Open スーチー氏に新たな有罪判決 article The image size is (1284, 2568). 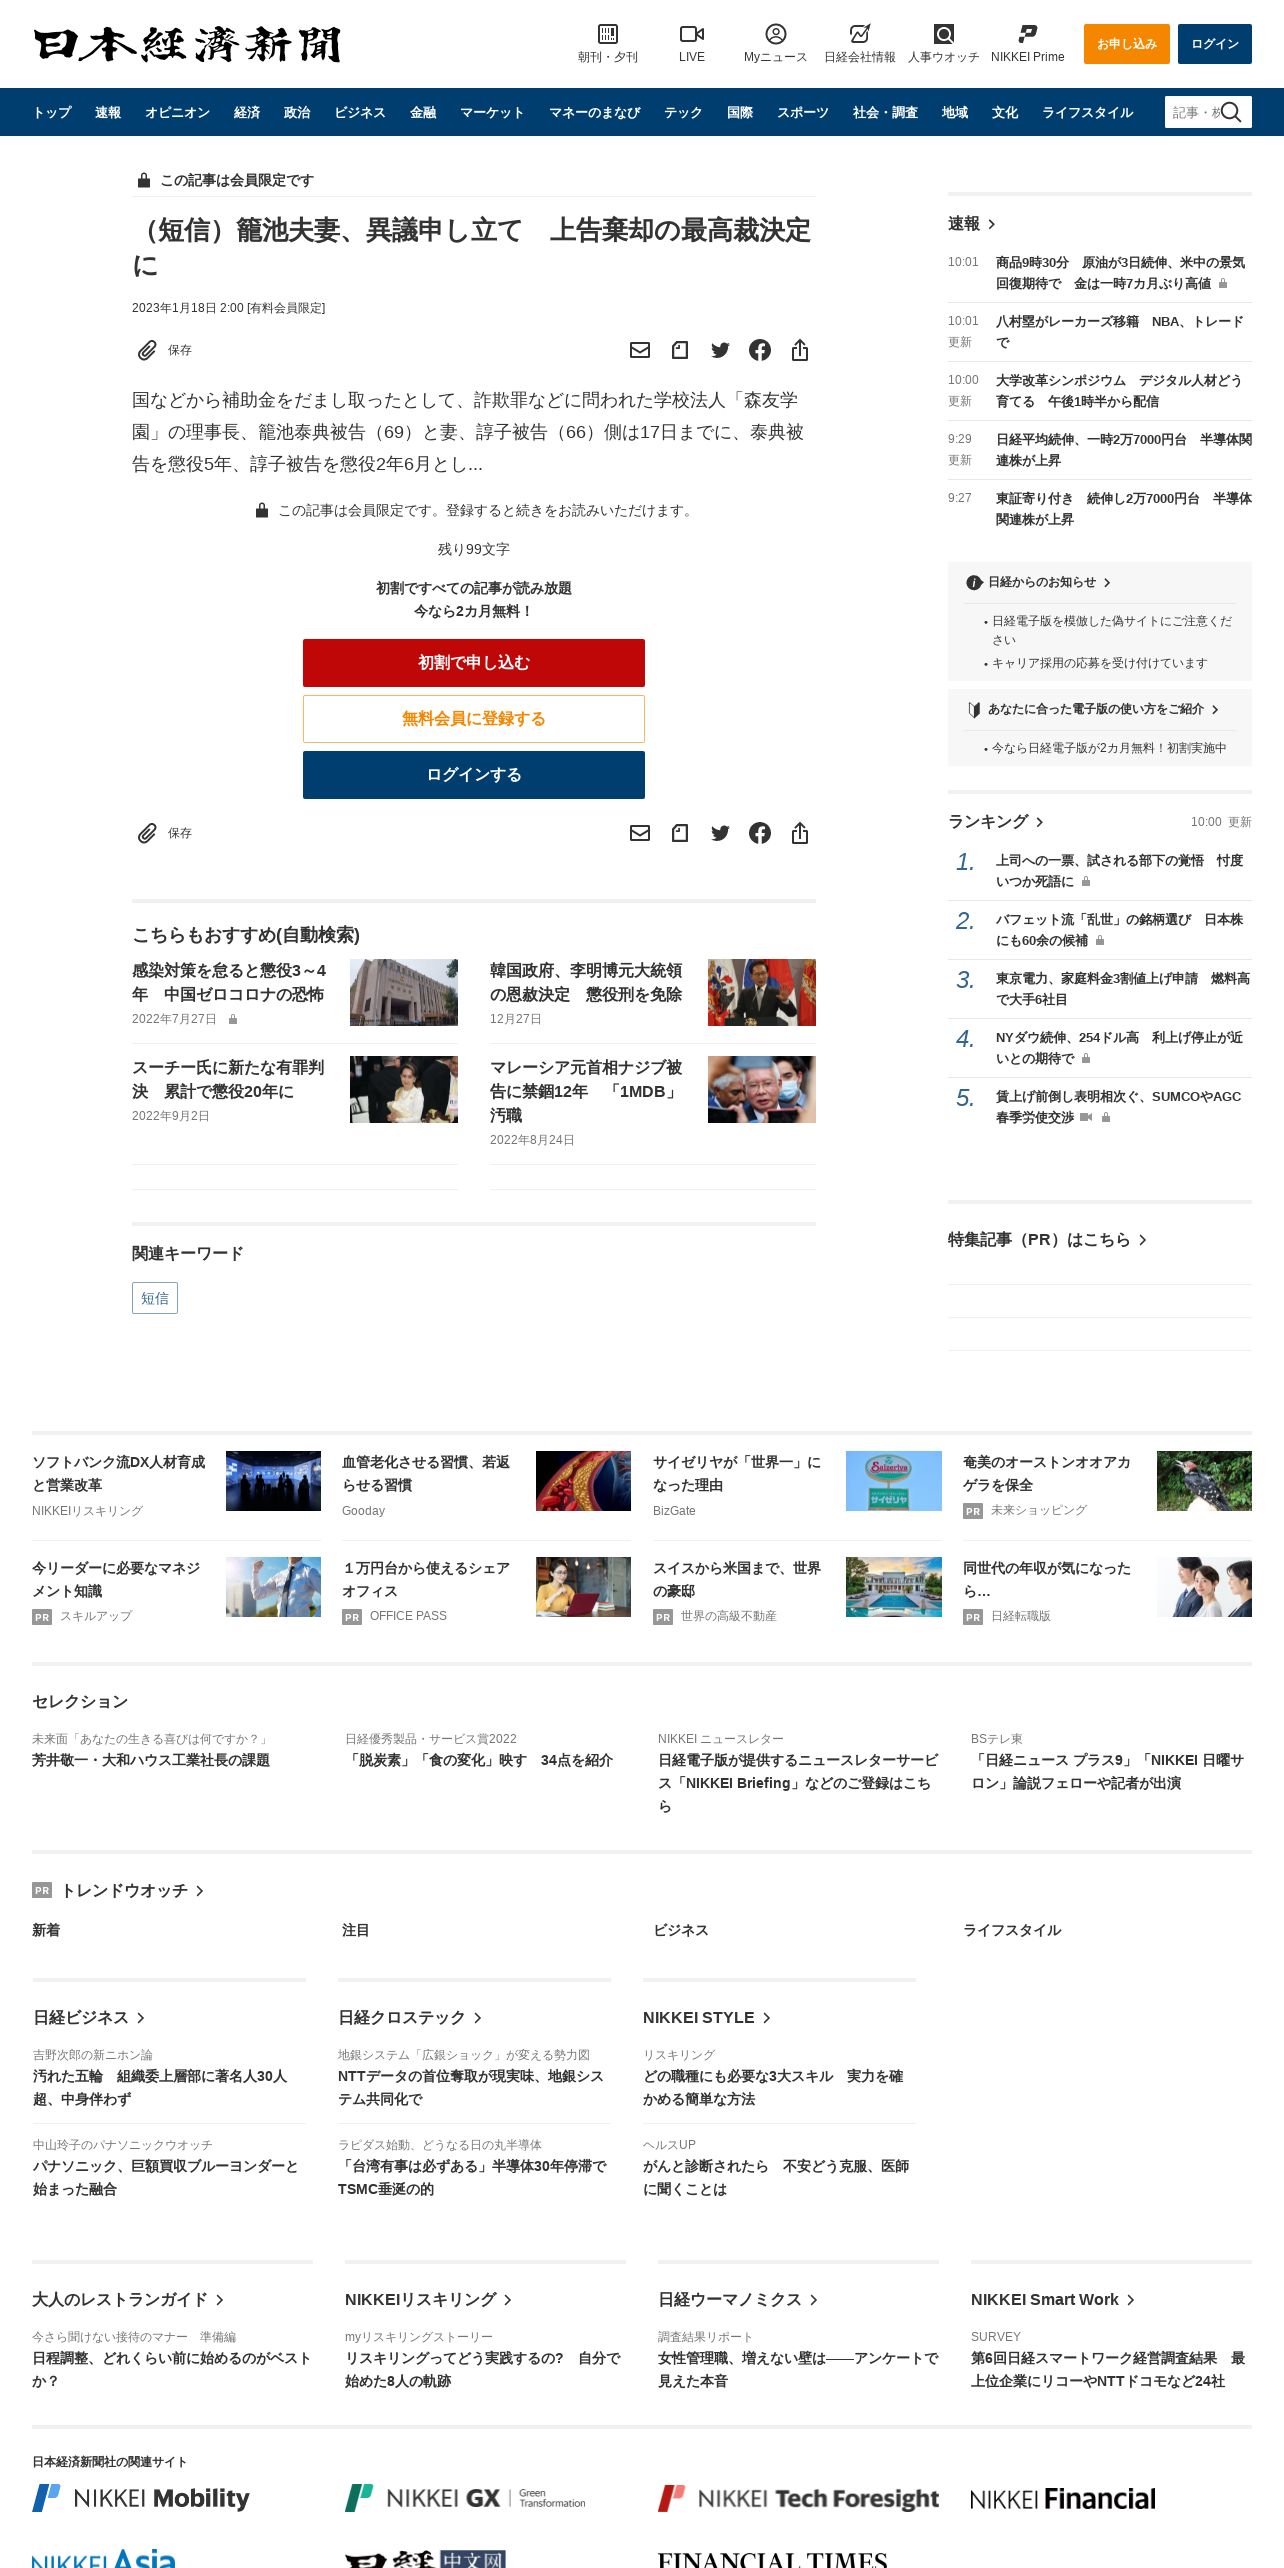click(228, 1079)
